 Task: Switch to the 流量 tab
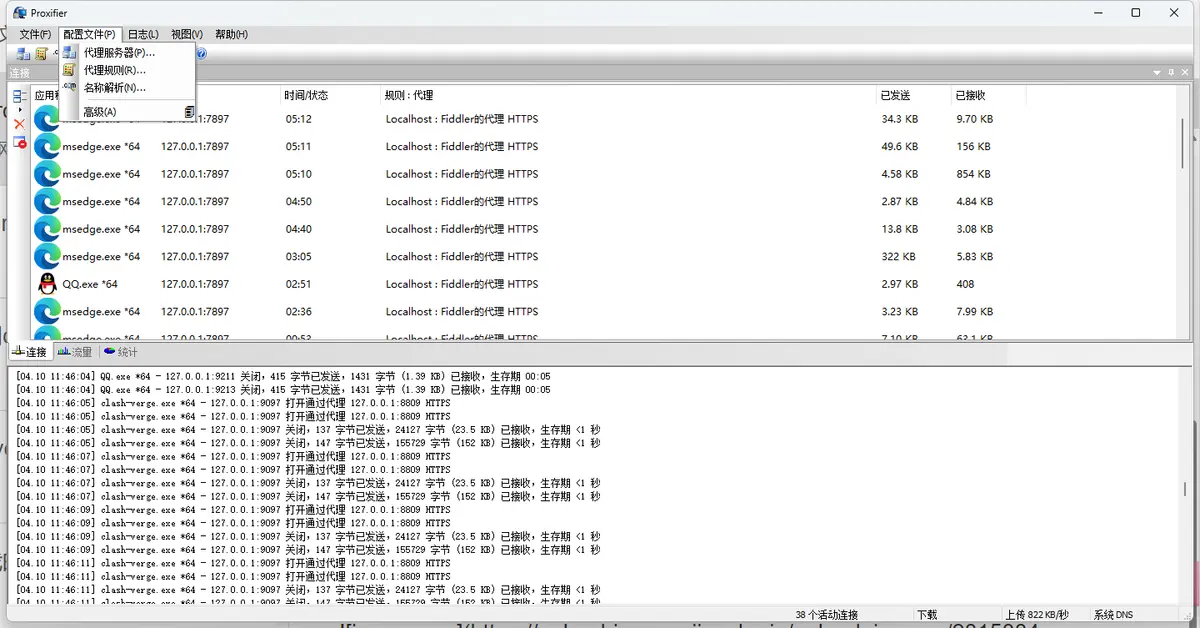75,352
